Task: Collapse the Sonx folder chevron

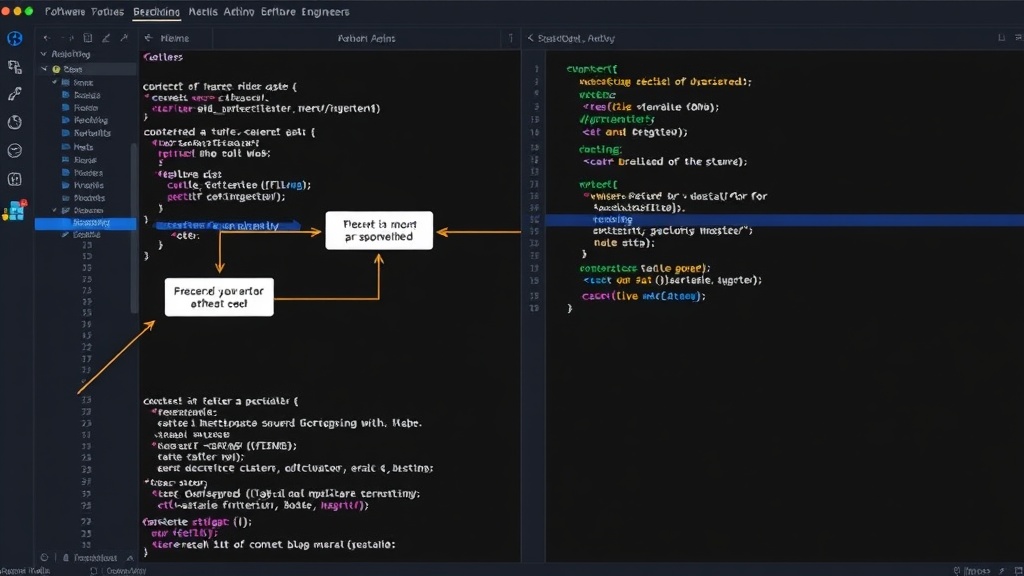Action: (55, 83)
